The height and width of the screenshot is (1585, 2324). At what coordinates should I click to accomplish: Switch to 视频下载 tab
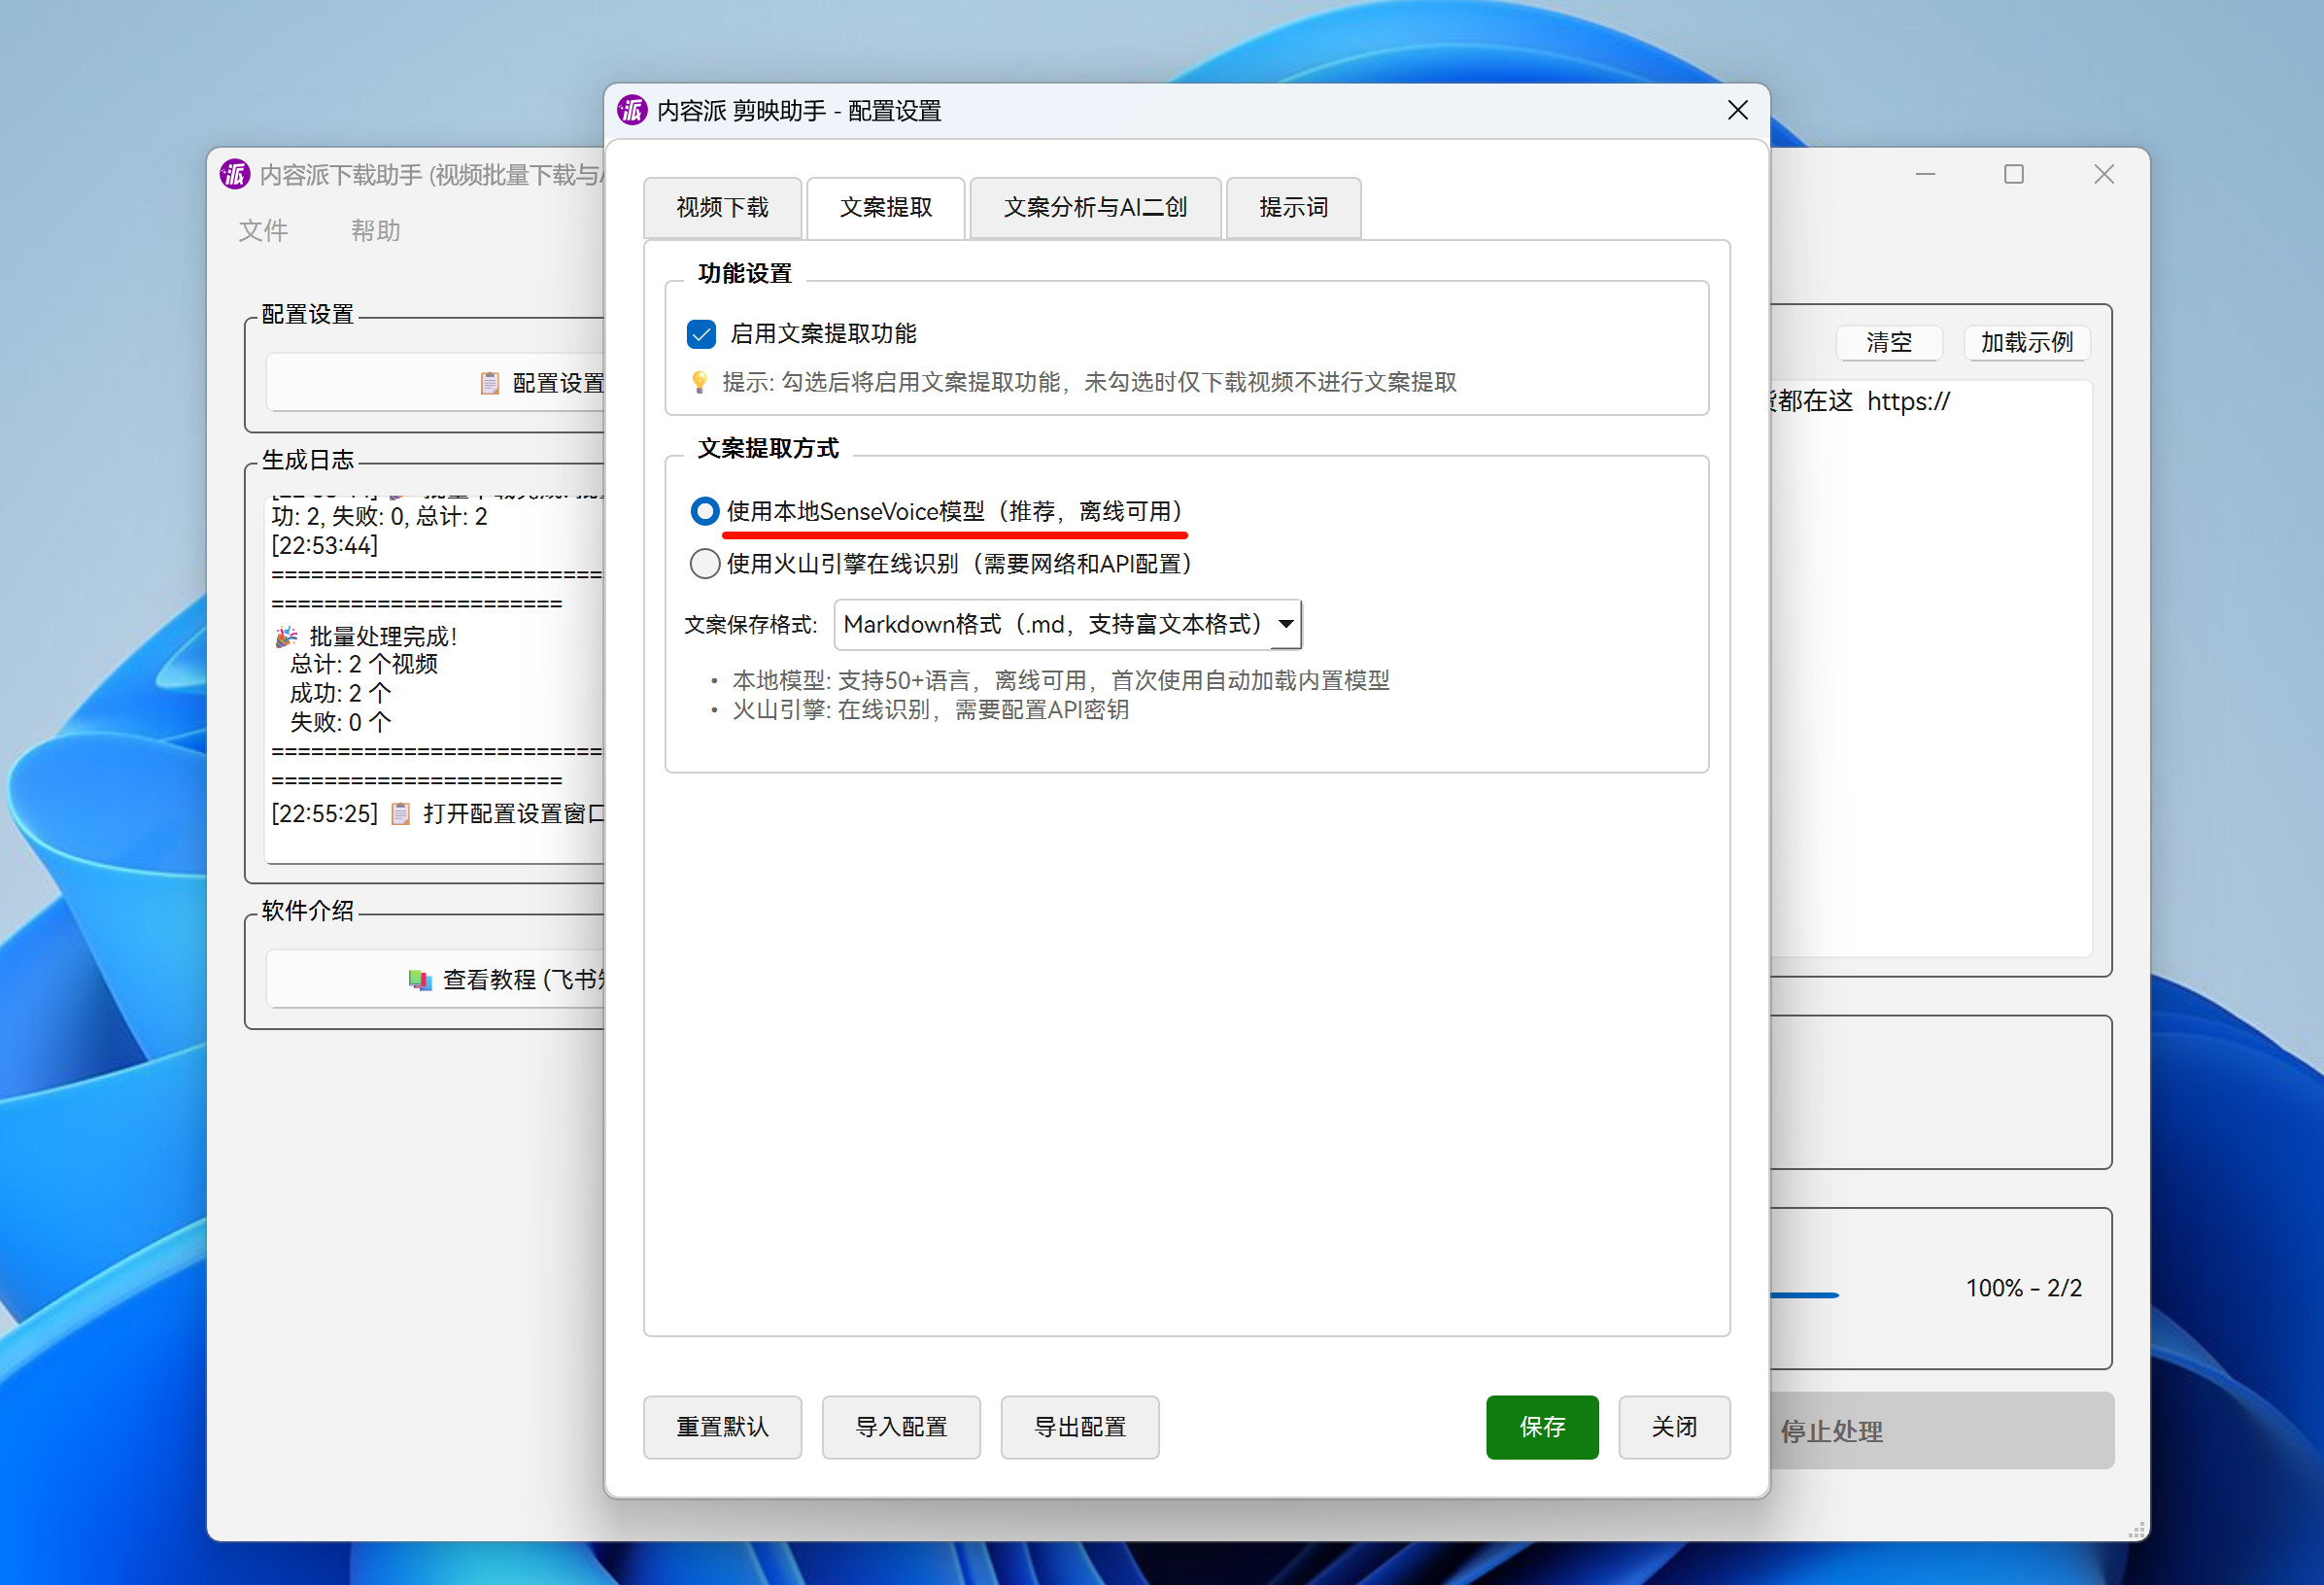click(722, 208)
